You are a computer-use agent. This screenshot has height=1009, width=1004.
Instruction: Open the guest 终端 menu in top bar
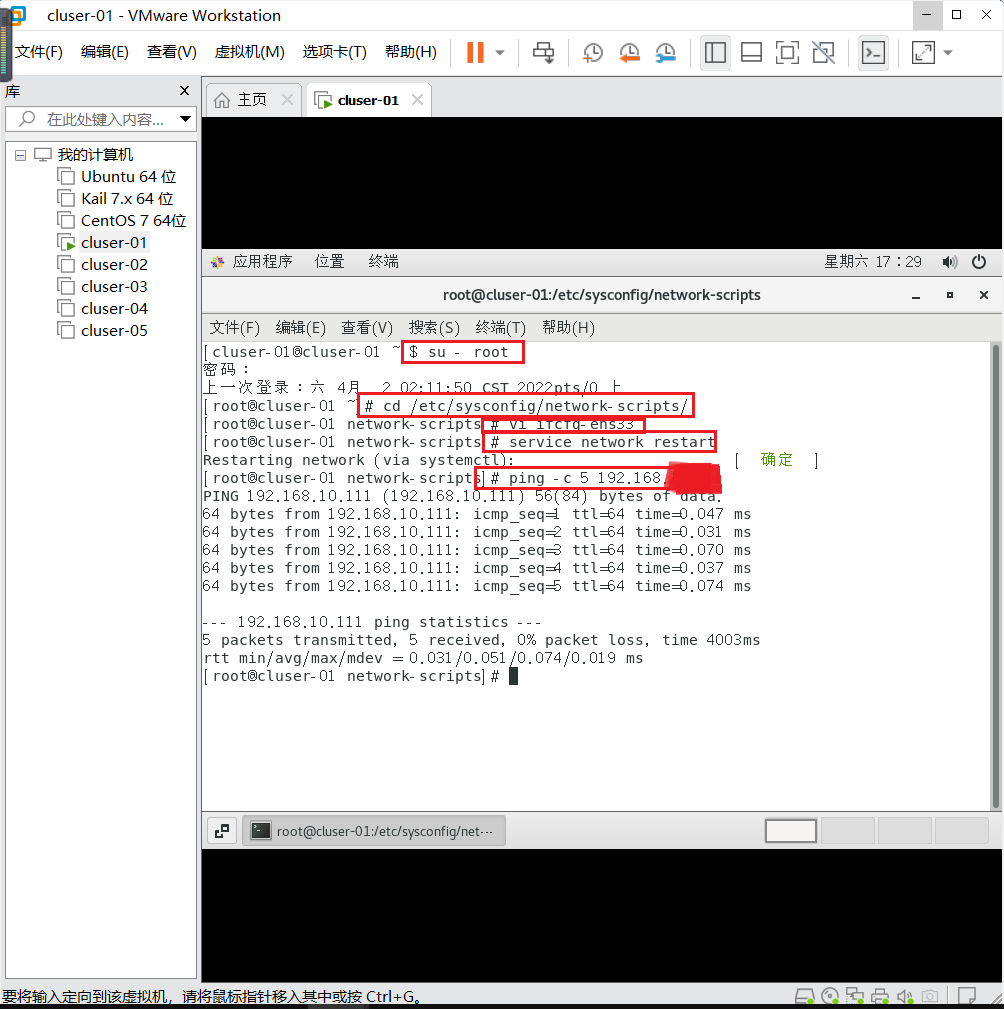384,262
